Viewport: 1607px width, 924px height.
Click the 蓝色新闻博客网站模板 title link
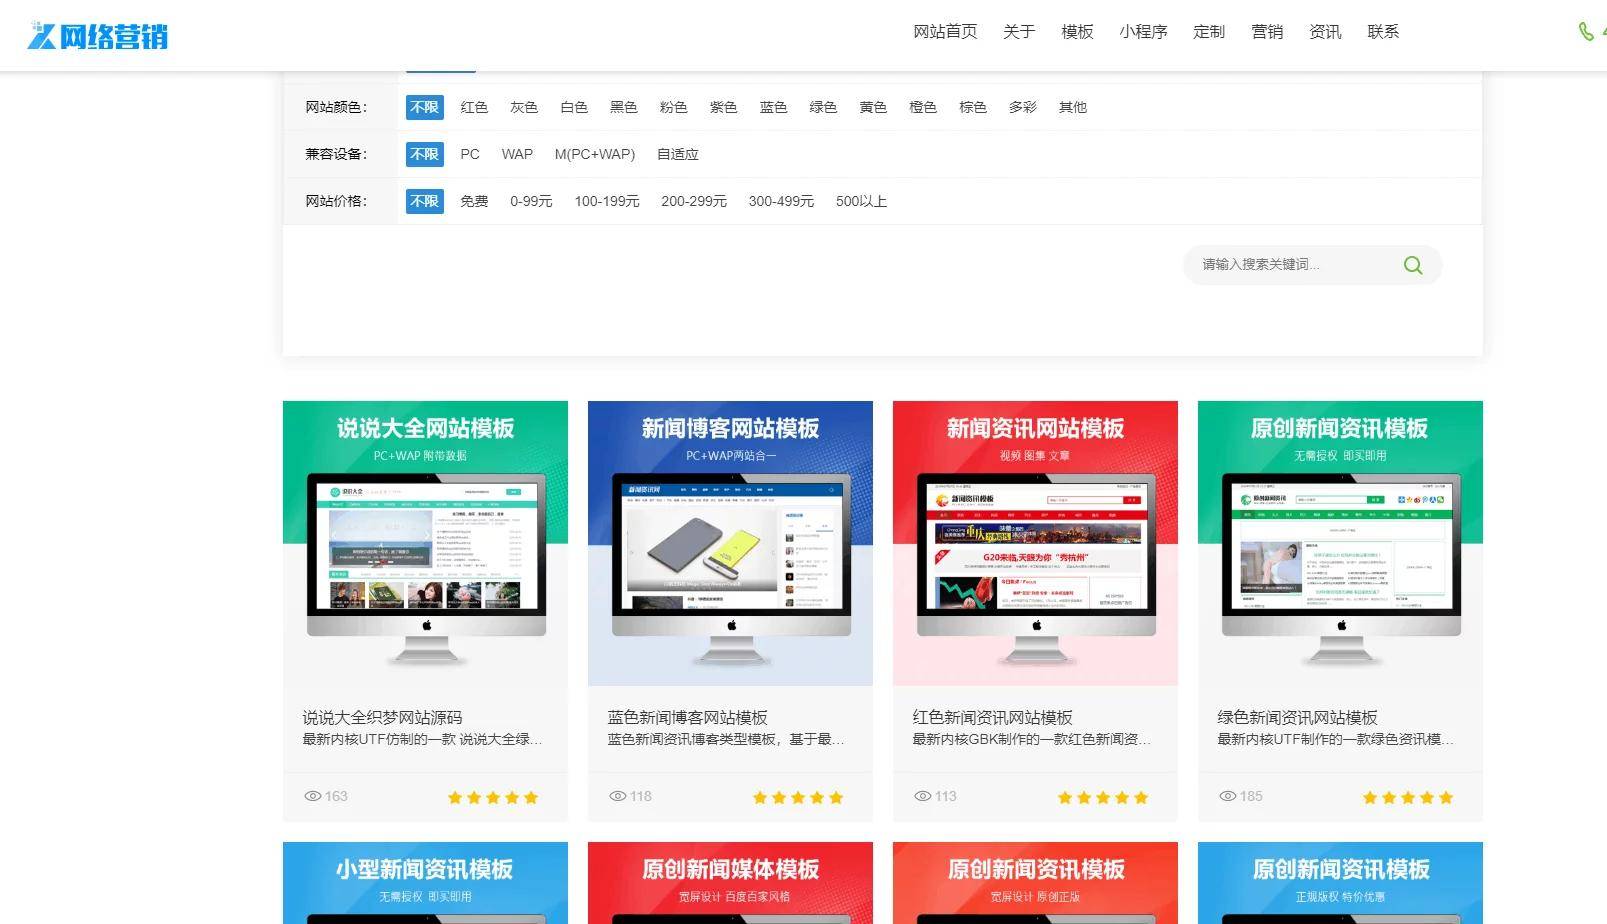[686, 717]
